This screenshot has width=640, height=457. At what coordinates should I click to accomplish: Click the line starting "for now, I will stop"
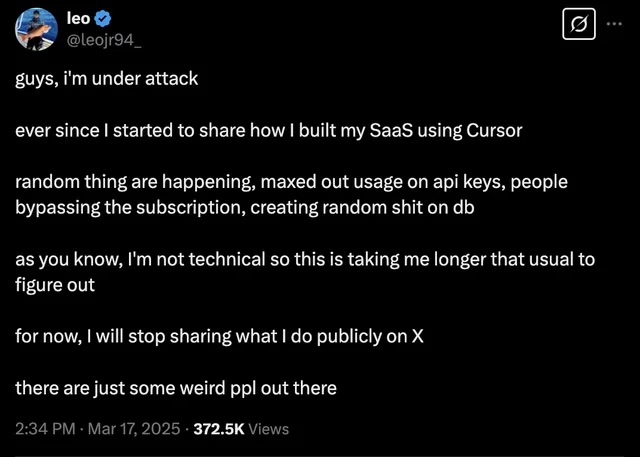pos(220,336)
